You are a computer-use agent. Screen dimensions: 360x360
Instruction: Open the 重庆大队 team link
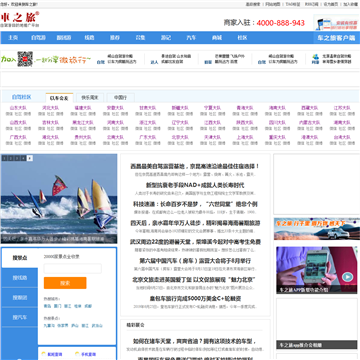point(277,137)
